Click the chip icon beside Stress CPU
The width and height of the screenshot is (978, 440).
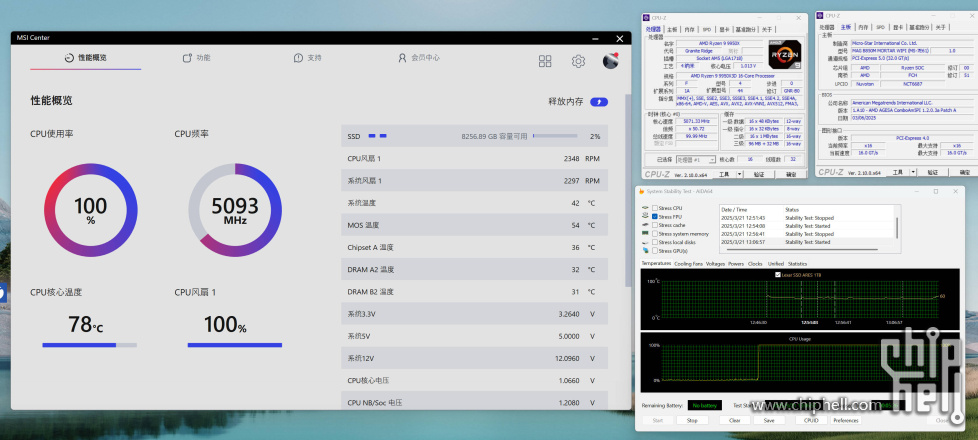[645, 208]
